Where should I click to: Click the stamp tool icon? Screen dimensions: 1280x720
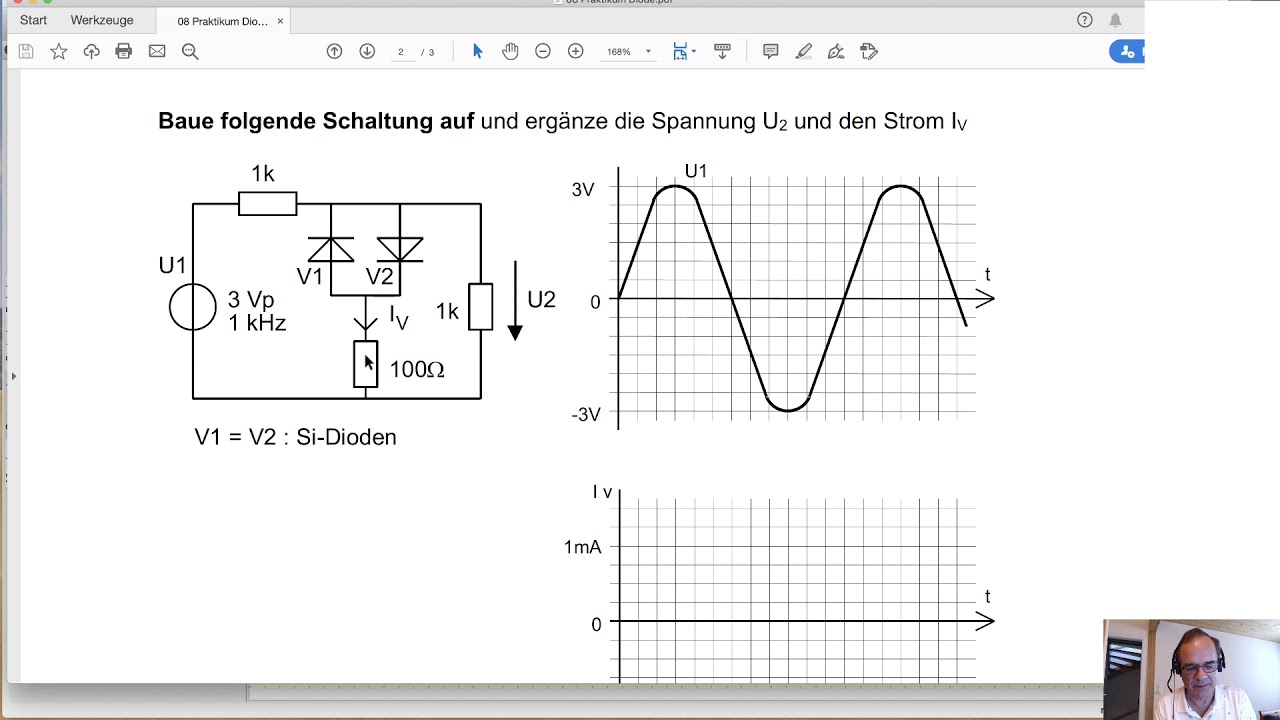pyautogui.click(x=869, y=51)
